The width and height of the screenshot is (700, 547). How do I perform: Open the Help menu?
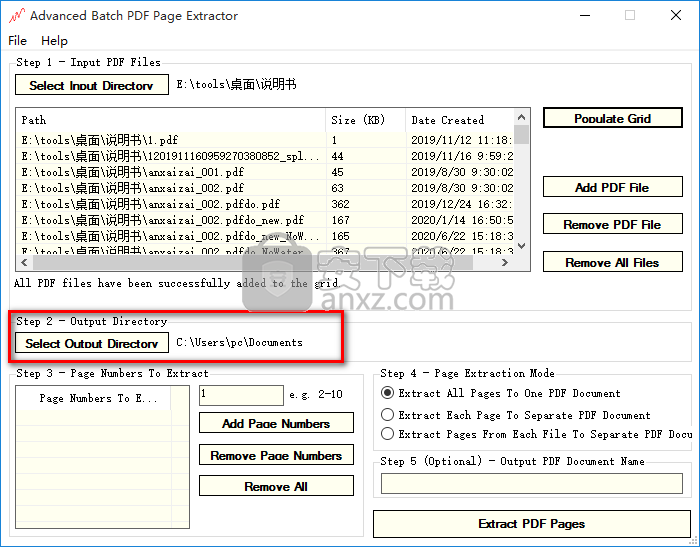click(54, 41)
